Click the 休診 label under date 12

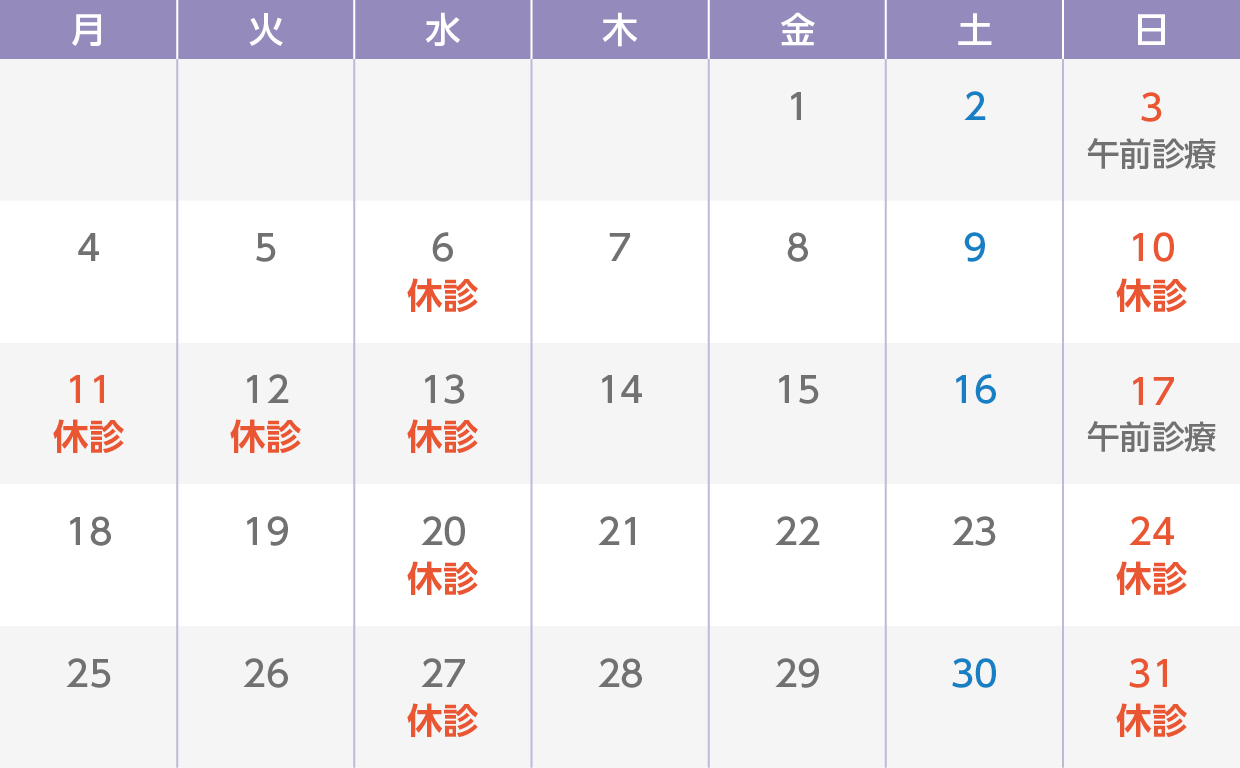pyautogui.click(x=266, y=438)
